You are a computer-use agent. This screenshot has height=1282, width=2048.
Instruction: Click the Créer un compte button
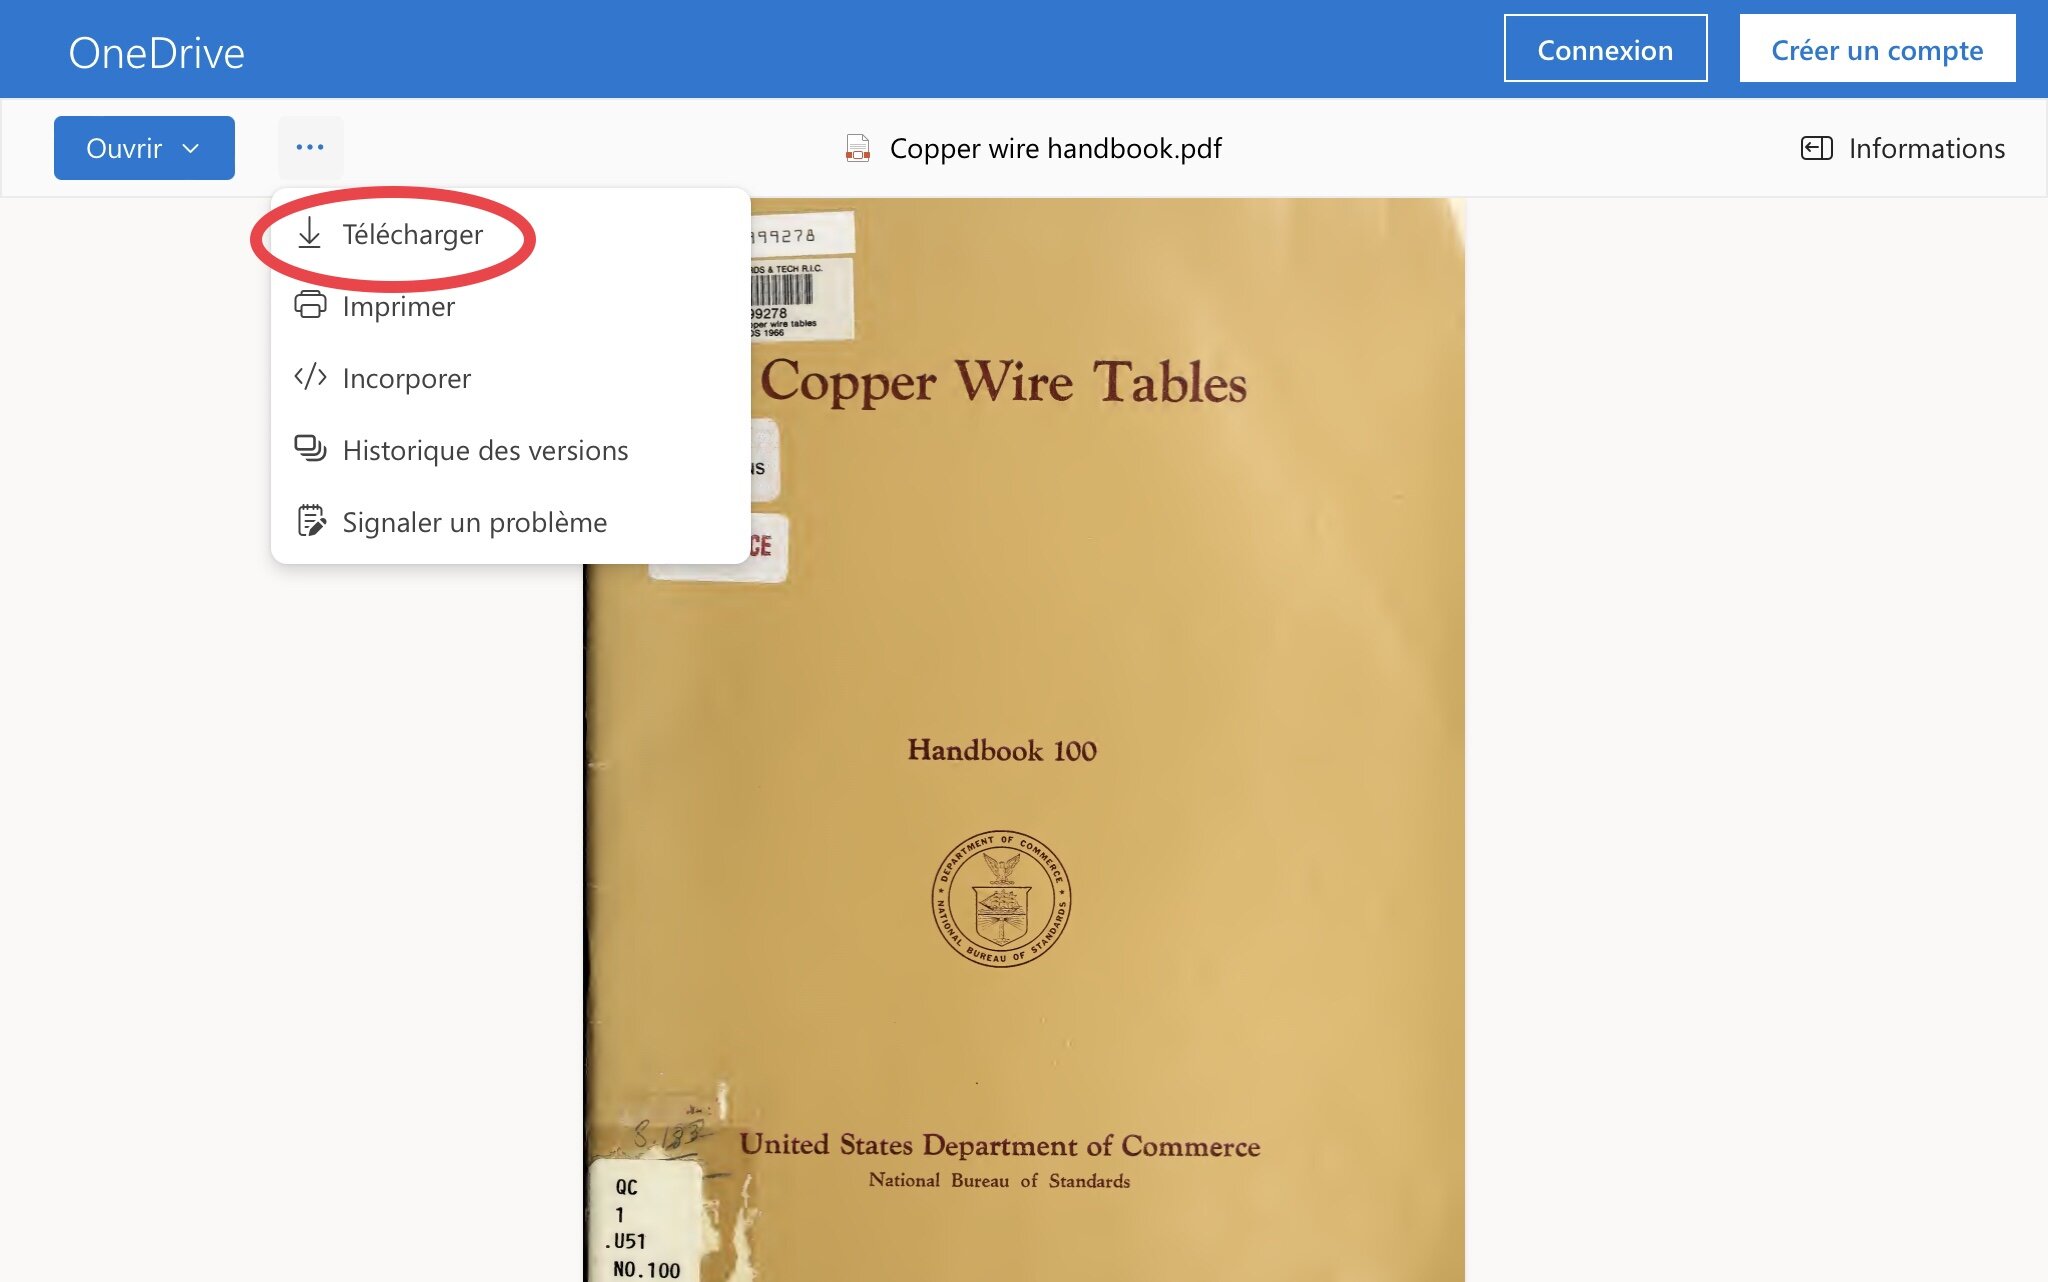[1877, 49]
